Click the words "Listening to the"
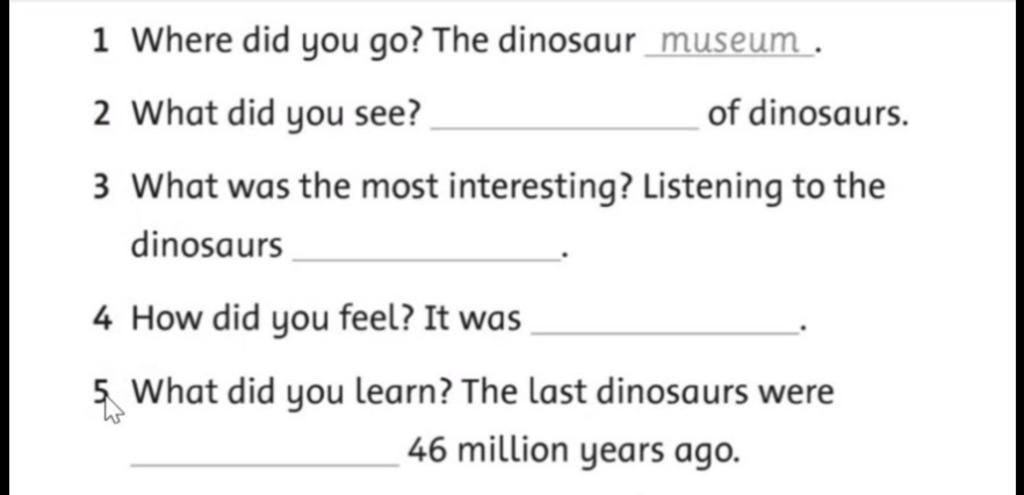 click(x=764, y=188)
